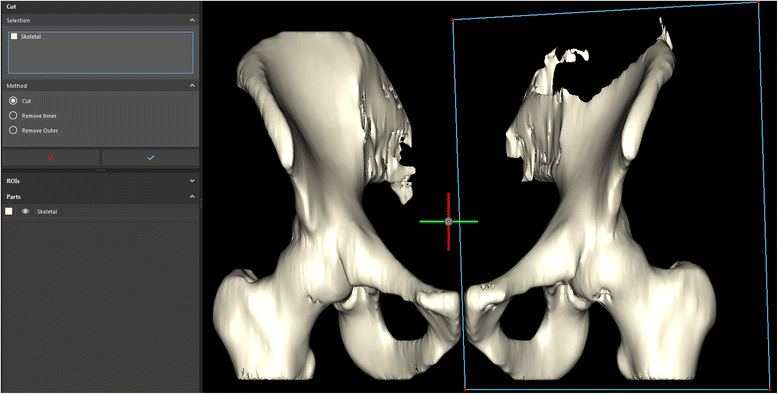Select the Skeletal row under Parts
This screenshot has width=778, height=394.
click(101, 212)
